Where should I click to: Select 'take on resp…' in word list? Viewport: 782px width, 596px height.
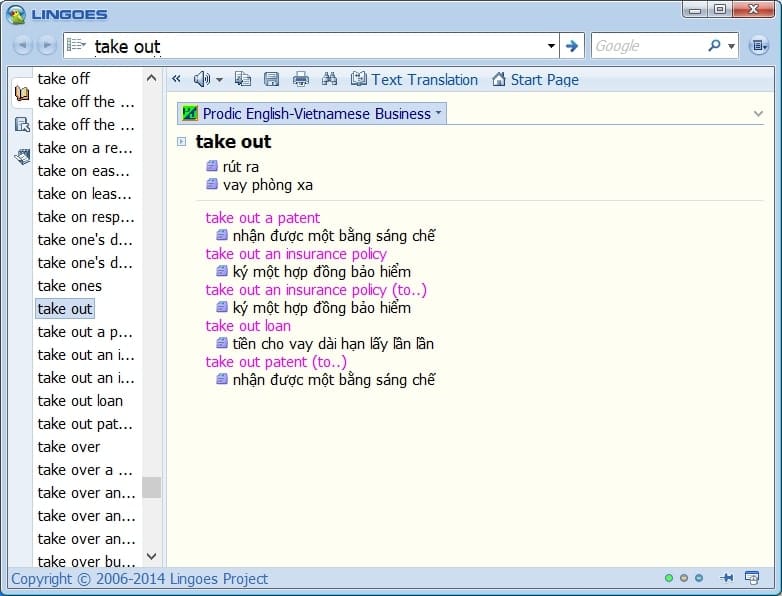point(86,216)
